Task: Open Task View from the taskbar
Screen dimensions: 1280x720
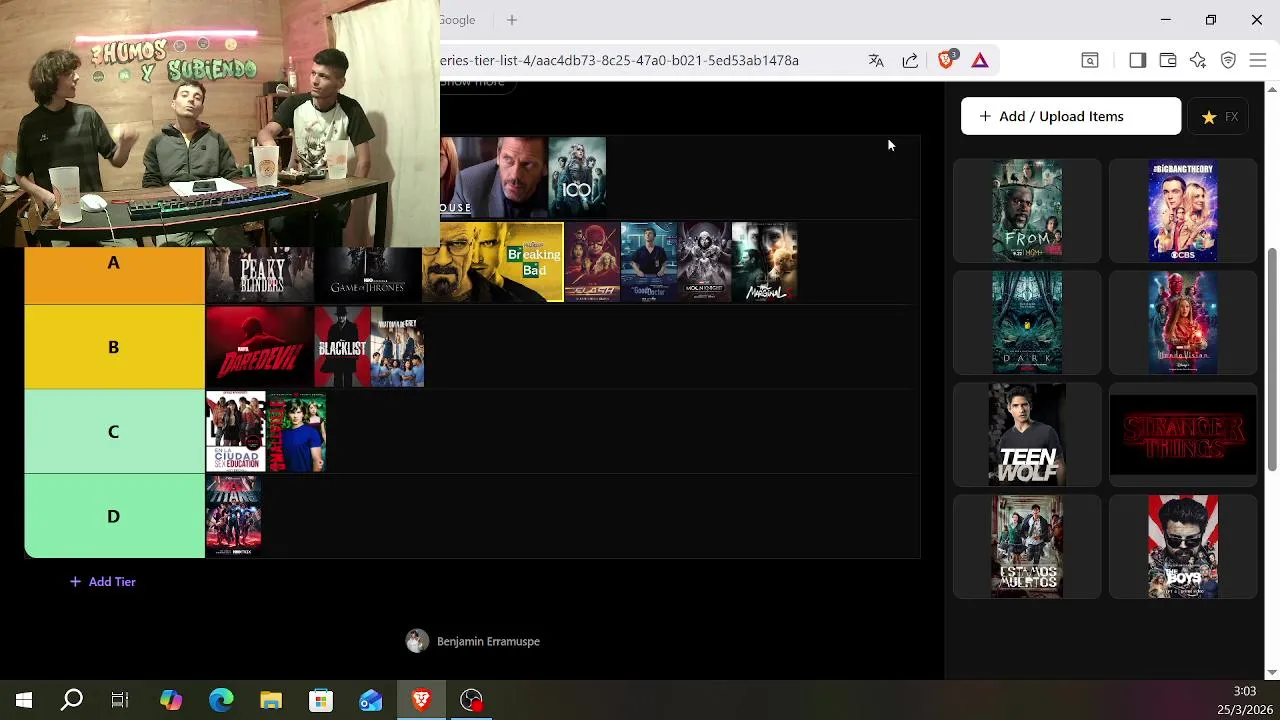Action: pos(120,700)
